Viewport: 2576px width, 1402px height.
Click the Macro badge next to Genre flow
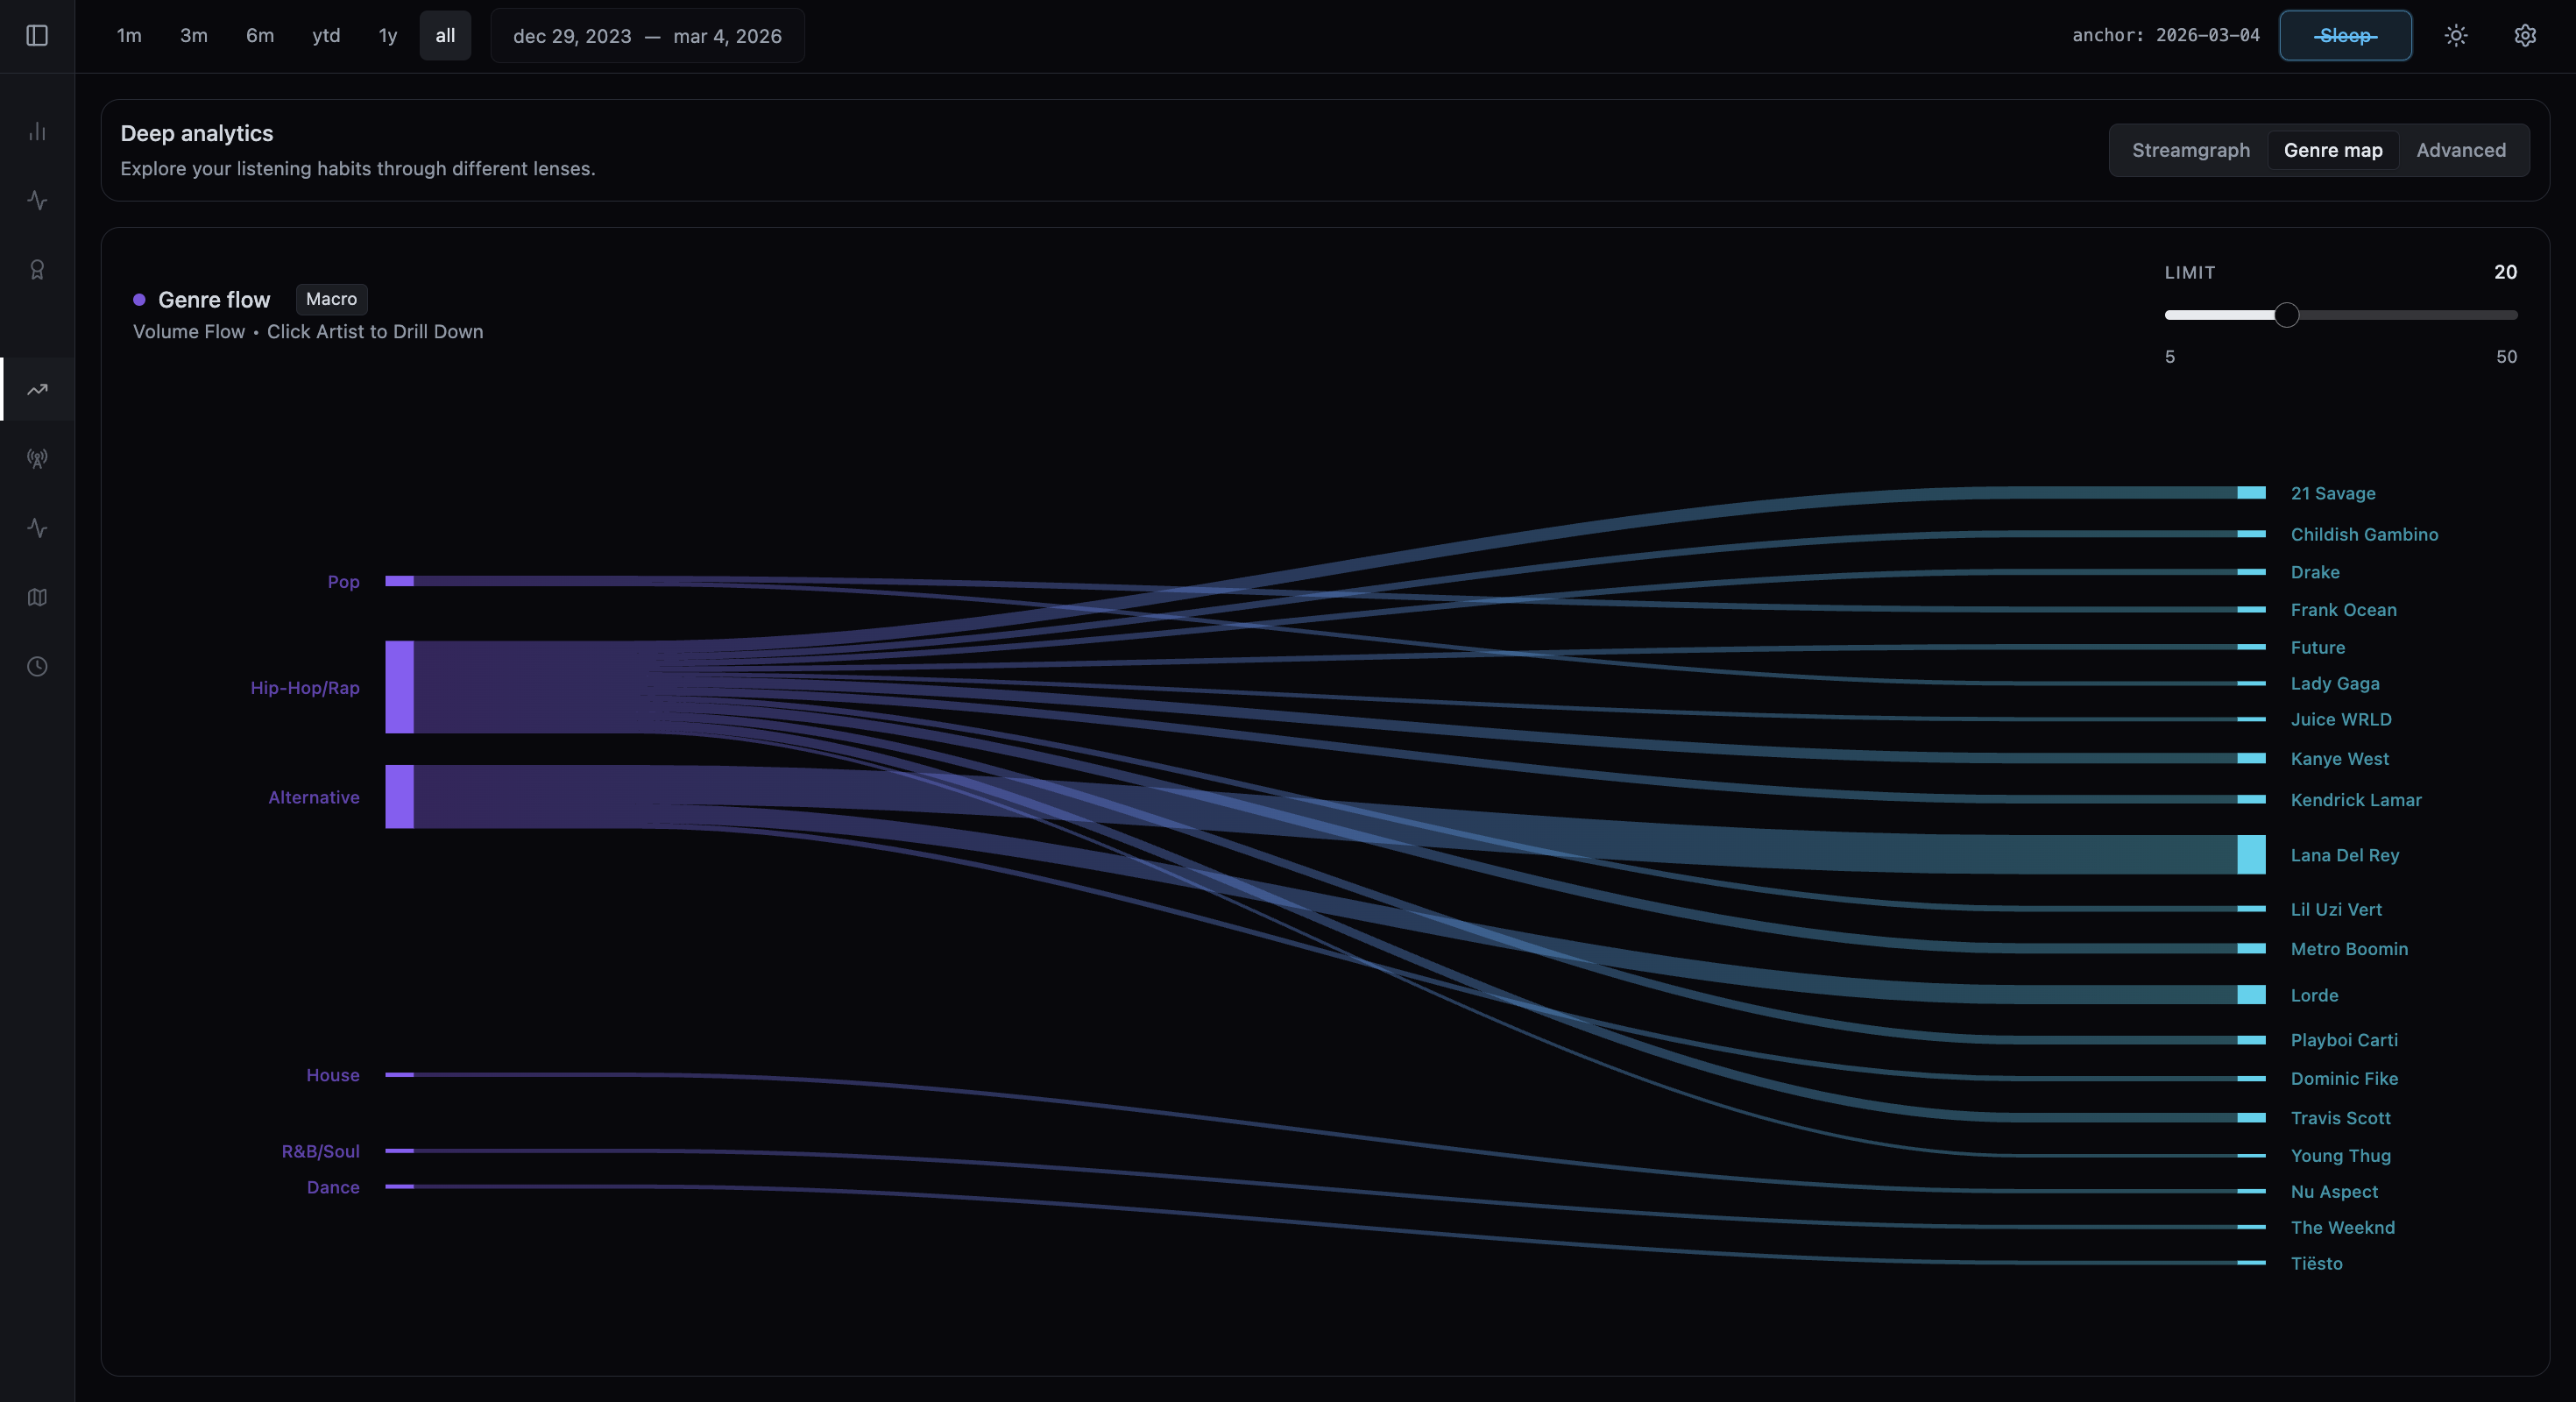coord(331,299)
